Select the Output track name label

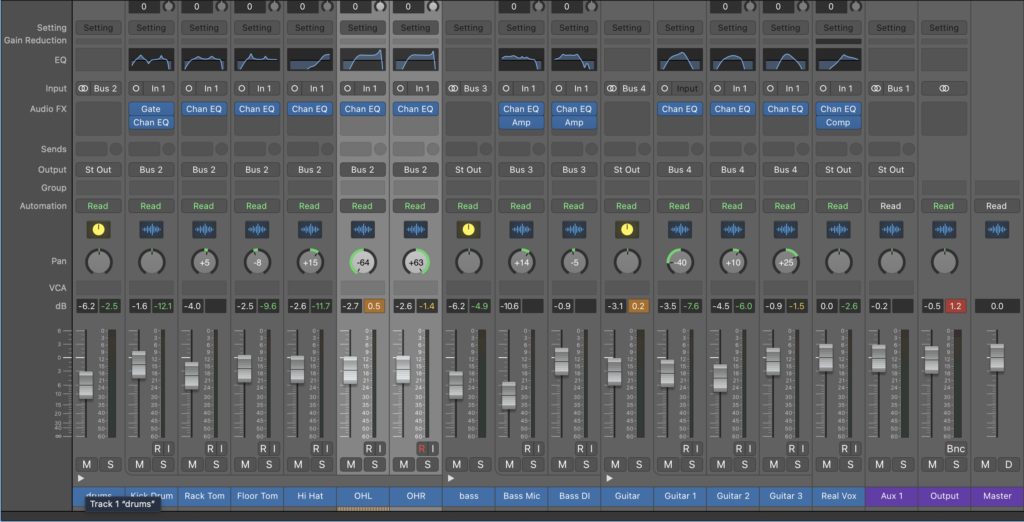pos(944,496)
